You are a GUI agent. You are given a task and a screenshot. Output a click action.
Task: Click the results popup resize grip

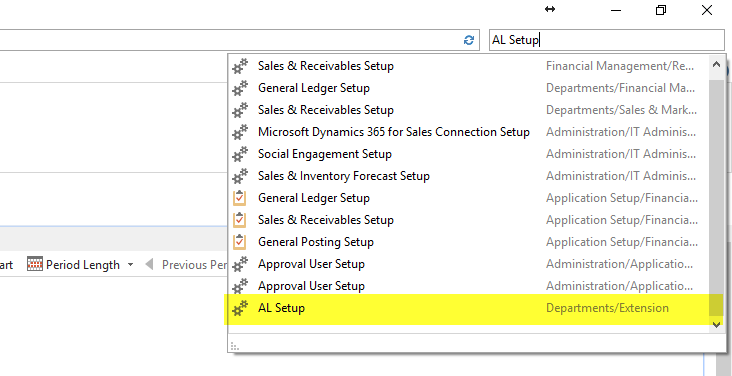click(235, 347)
